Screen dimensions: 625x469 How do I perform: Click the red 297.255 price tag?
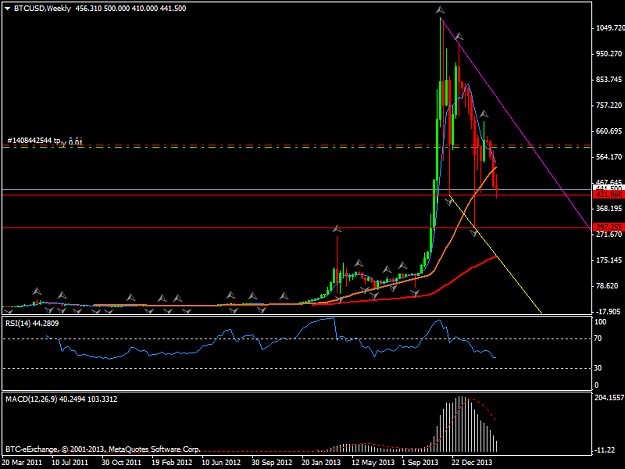(x=608, y=227)
